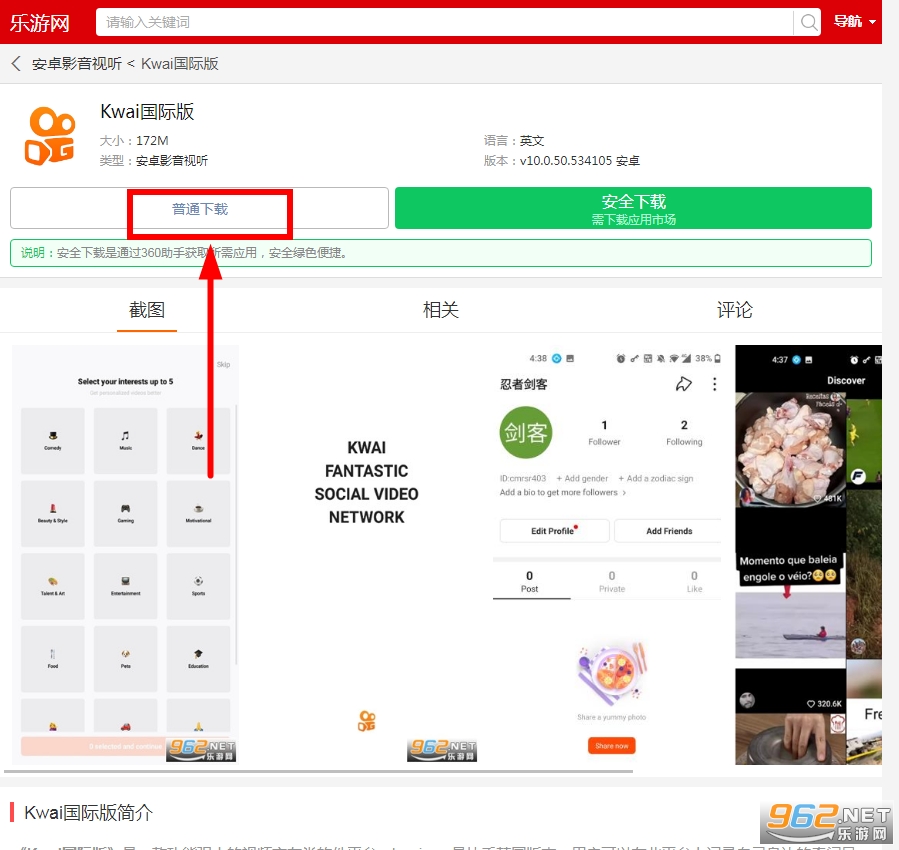Click the Kwai orange camera app icon

[x=50, y=136]
